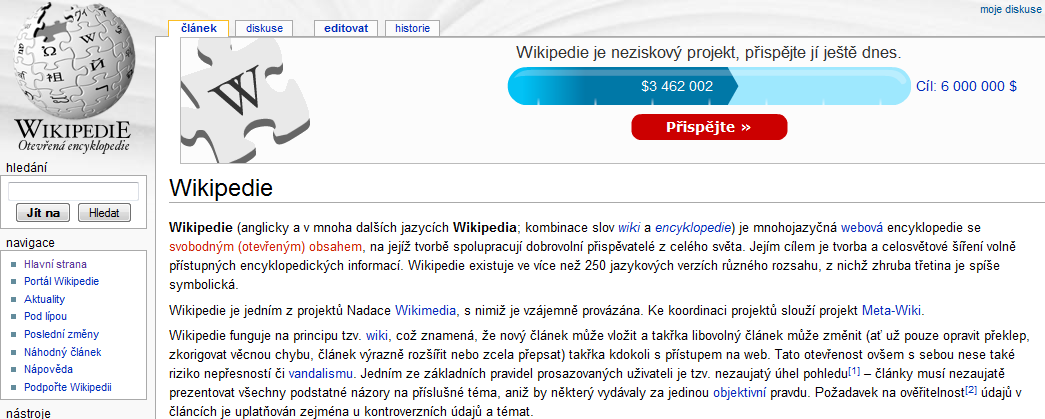The image size is (1045, 419).
Task: Click the fundraising progress bar showing $3 462 002
Action: click(x=709, y=86)
